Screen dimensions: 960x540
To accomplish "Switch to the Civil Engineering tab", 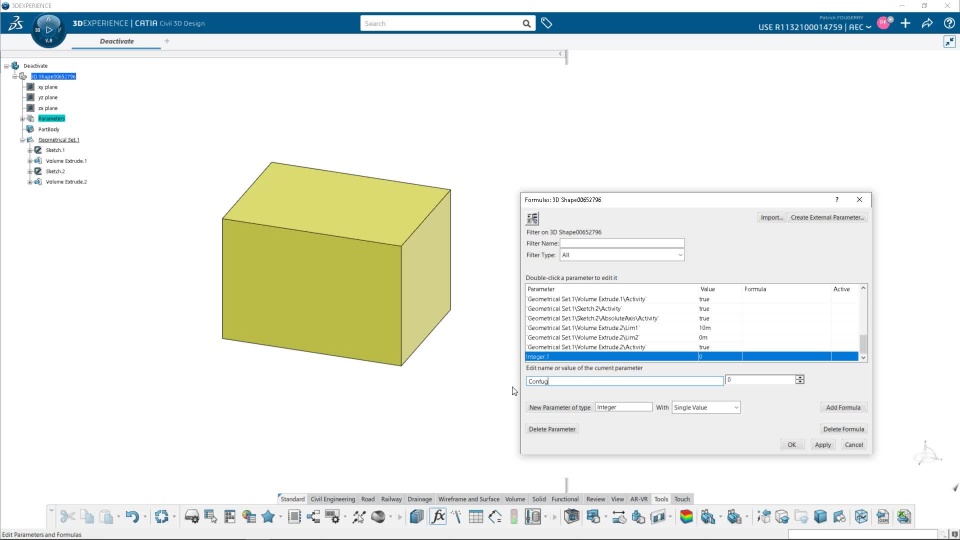I will [x=332, y=499].
